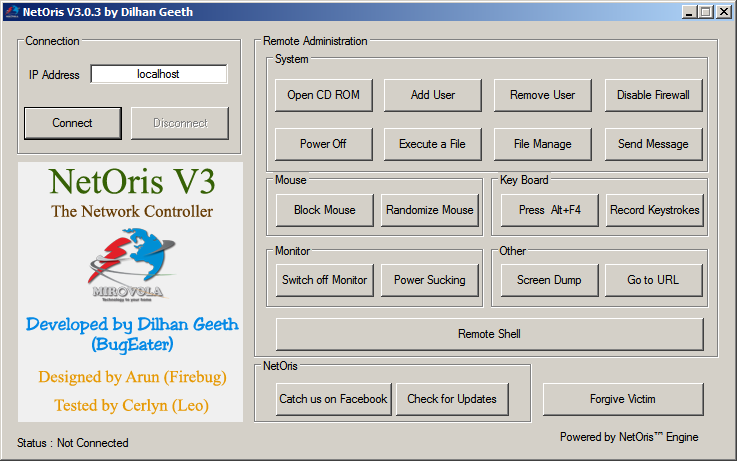Select the Add User button
The image size is (737, 461).
pos(432,95)
